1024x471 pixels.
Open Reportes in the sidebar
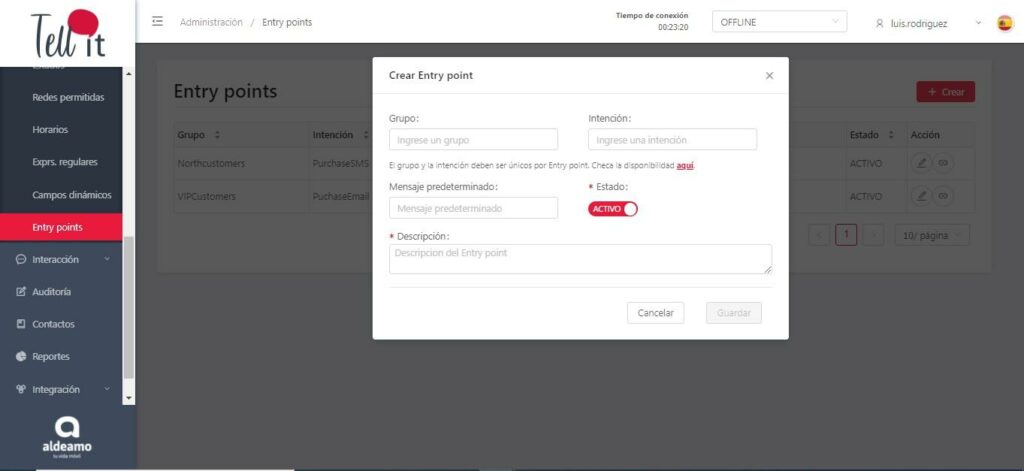51,356
